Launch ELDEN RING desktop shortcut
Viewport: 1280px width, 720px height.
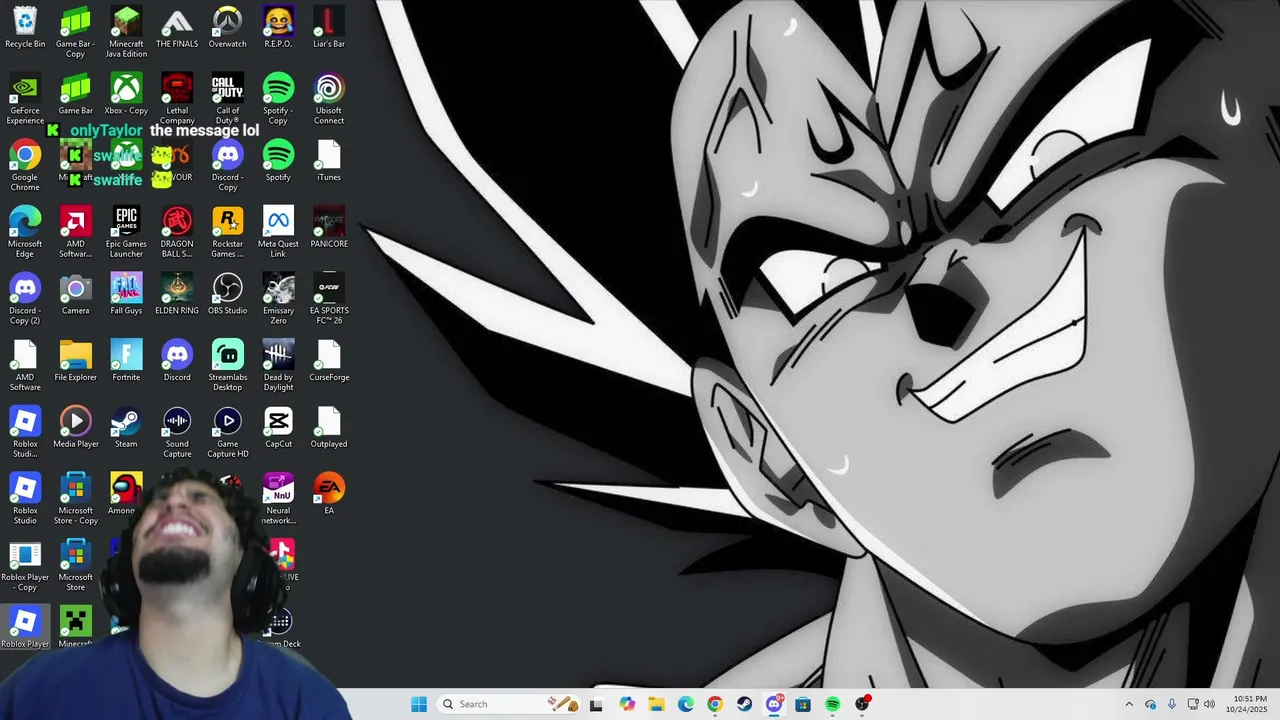[177, 294]
